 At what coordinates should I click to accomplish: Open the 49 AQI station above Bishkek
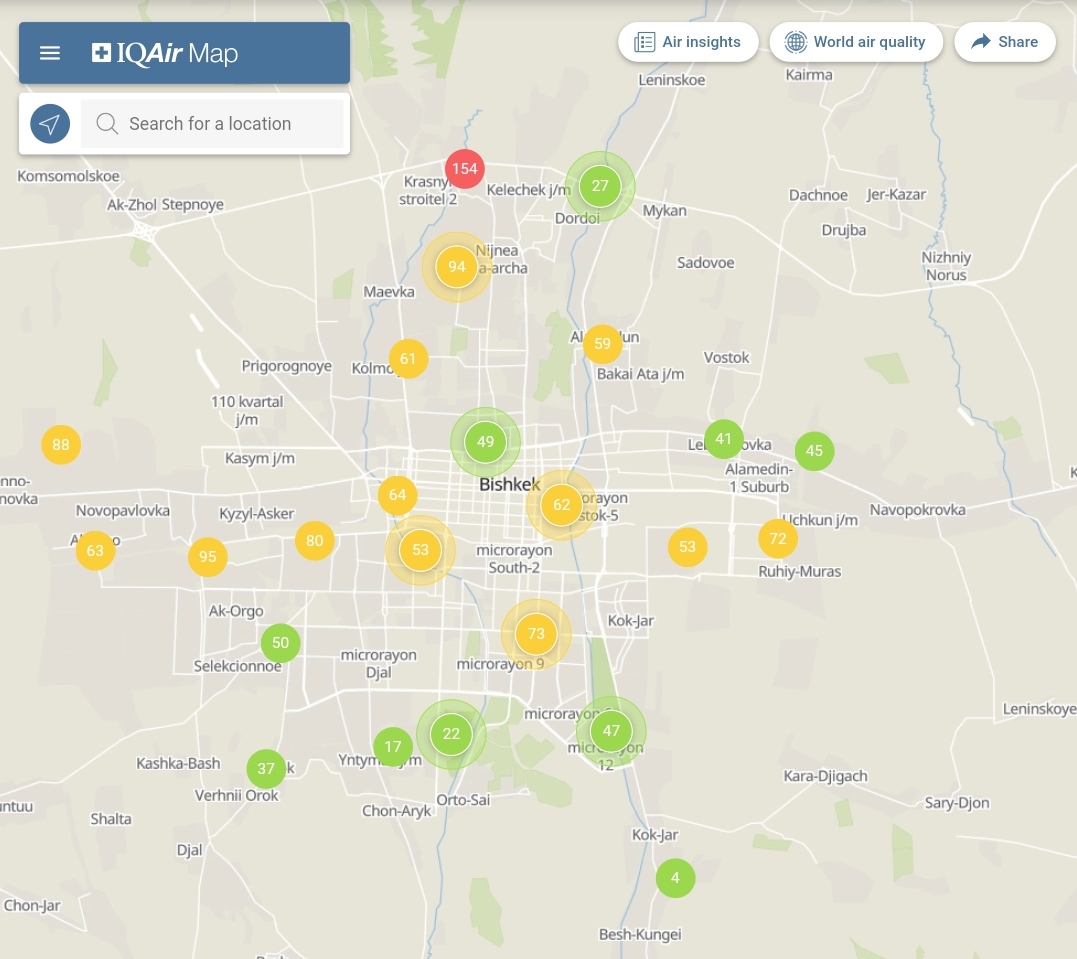(x=485, y=442)
